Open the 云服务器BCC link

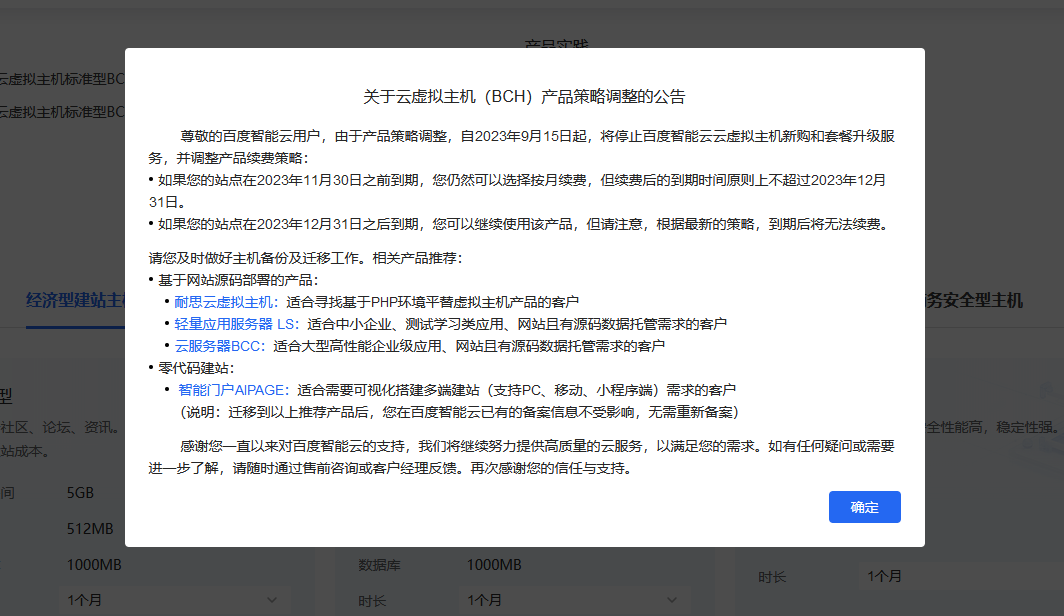tap(220, 346)
